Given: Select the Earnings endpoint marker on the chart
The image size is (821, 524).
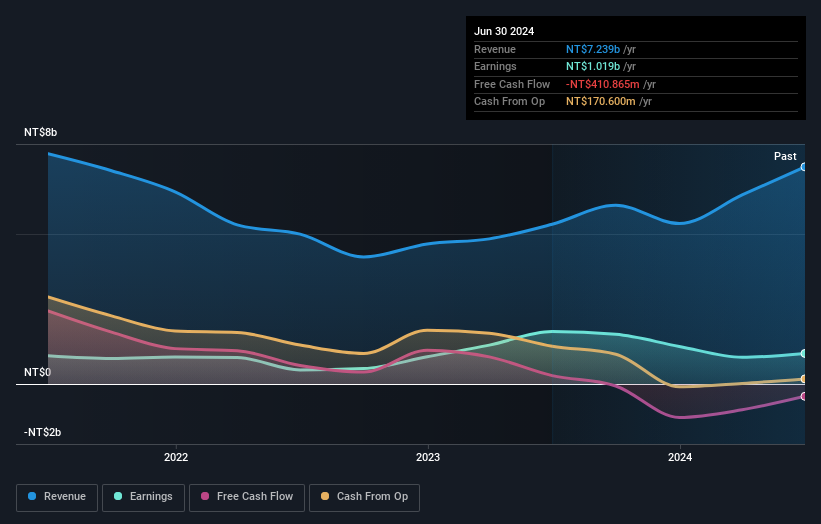Looking at the screenshot, I should 803,354.
